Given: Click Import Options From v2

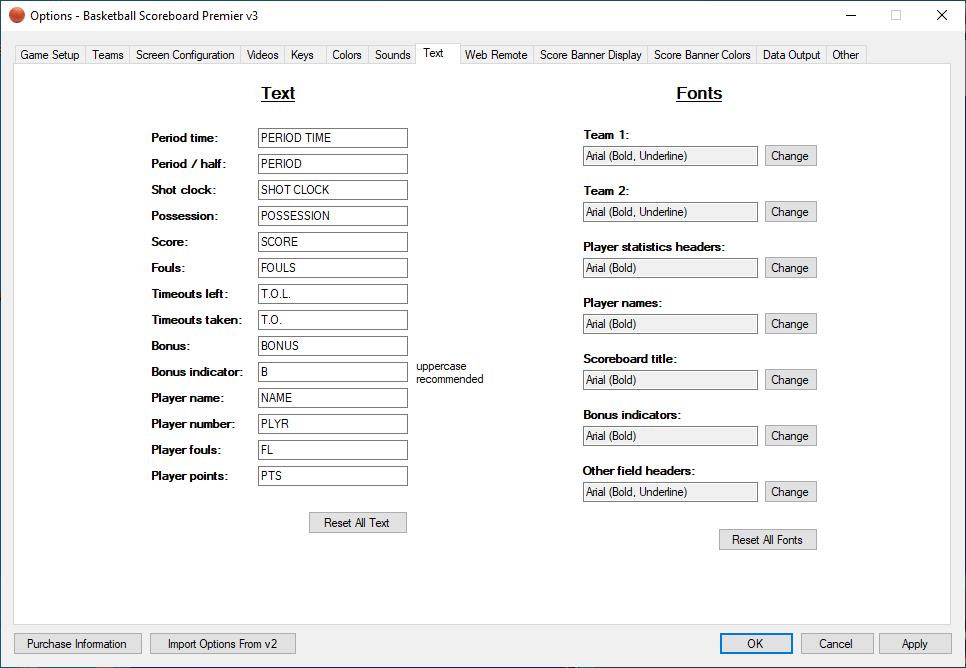Looking at the screenshot, I should click(223, 644).
